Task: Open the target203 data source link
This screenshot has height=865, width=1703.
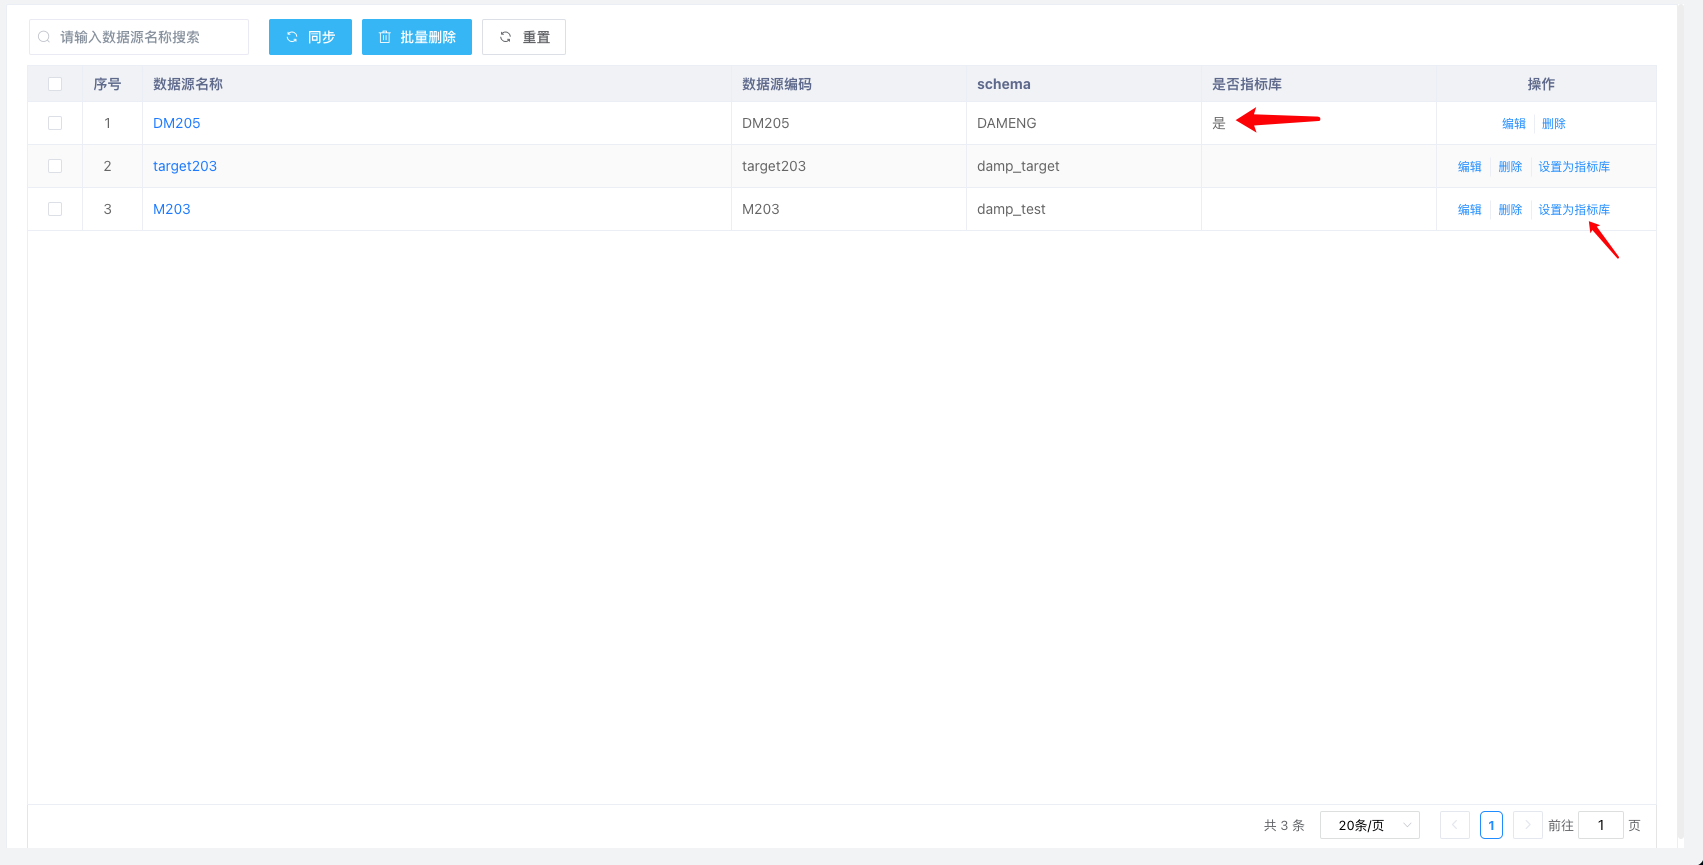Action: 185,166
